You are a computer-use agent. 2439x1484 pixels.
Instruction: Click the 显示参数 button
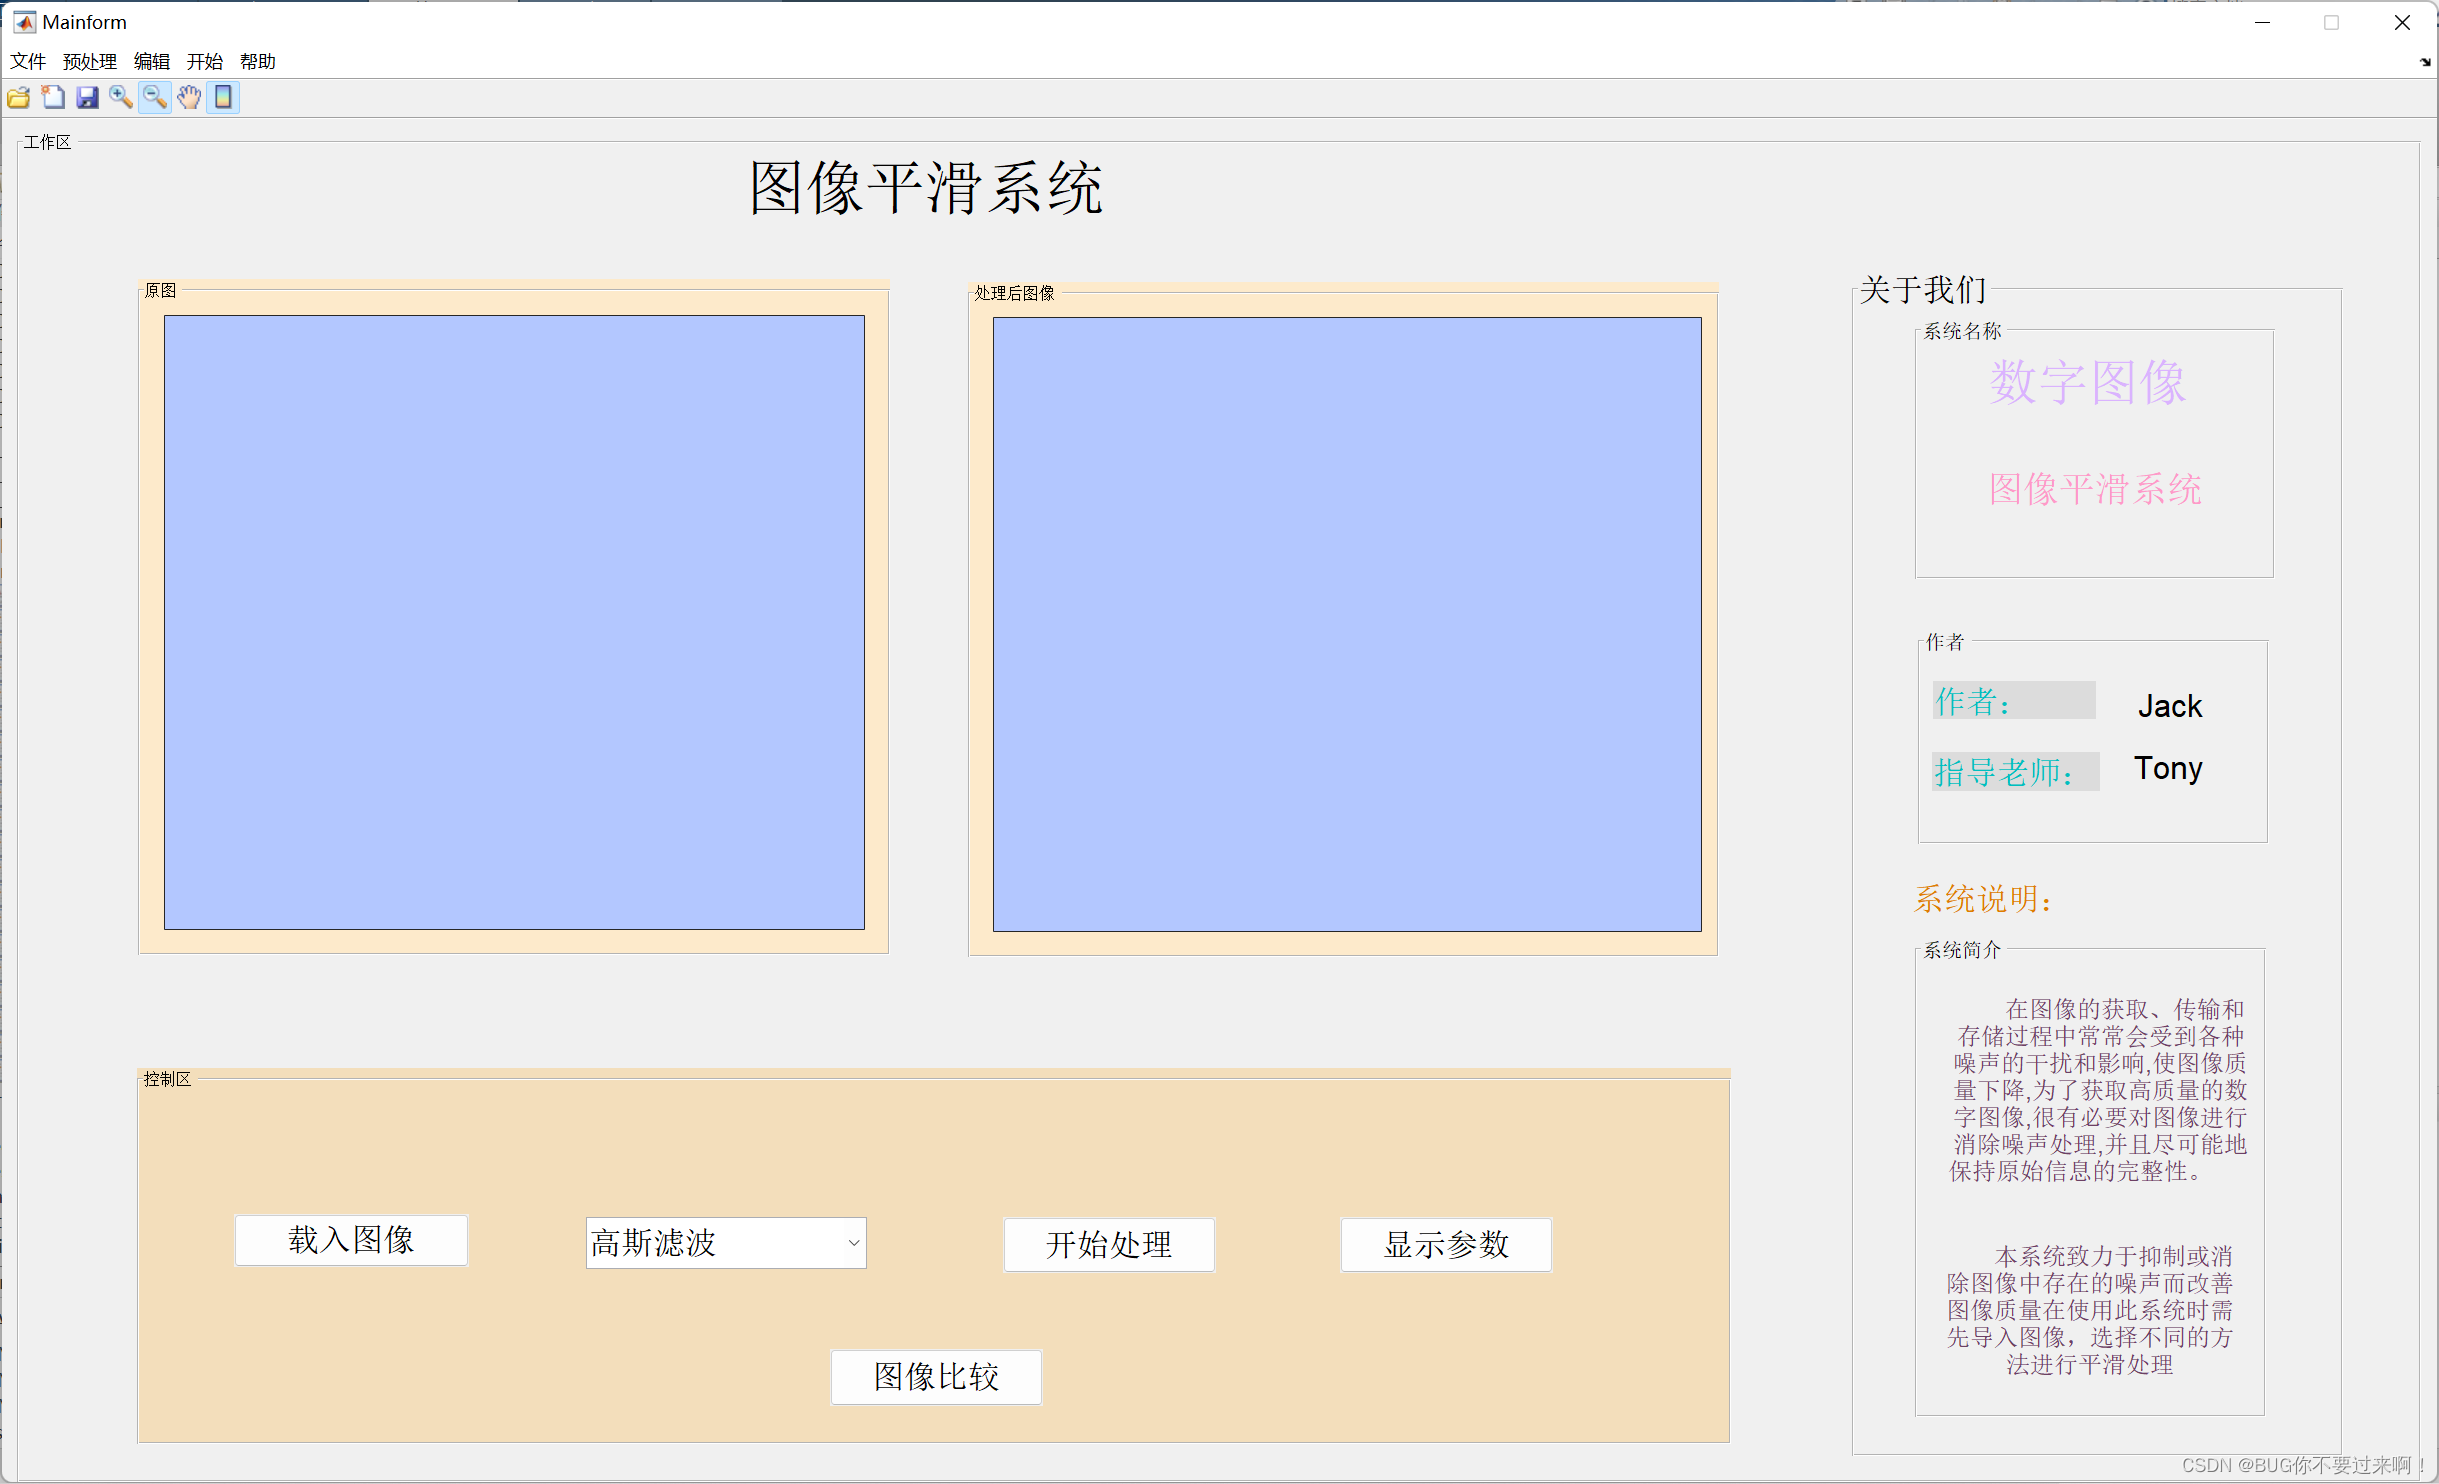(1446, 1244)
